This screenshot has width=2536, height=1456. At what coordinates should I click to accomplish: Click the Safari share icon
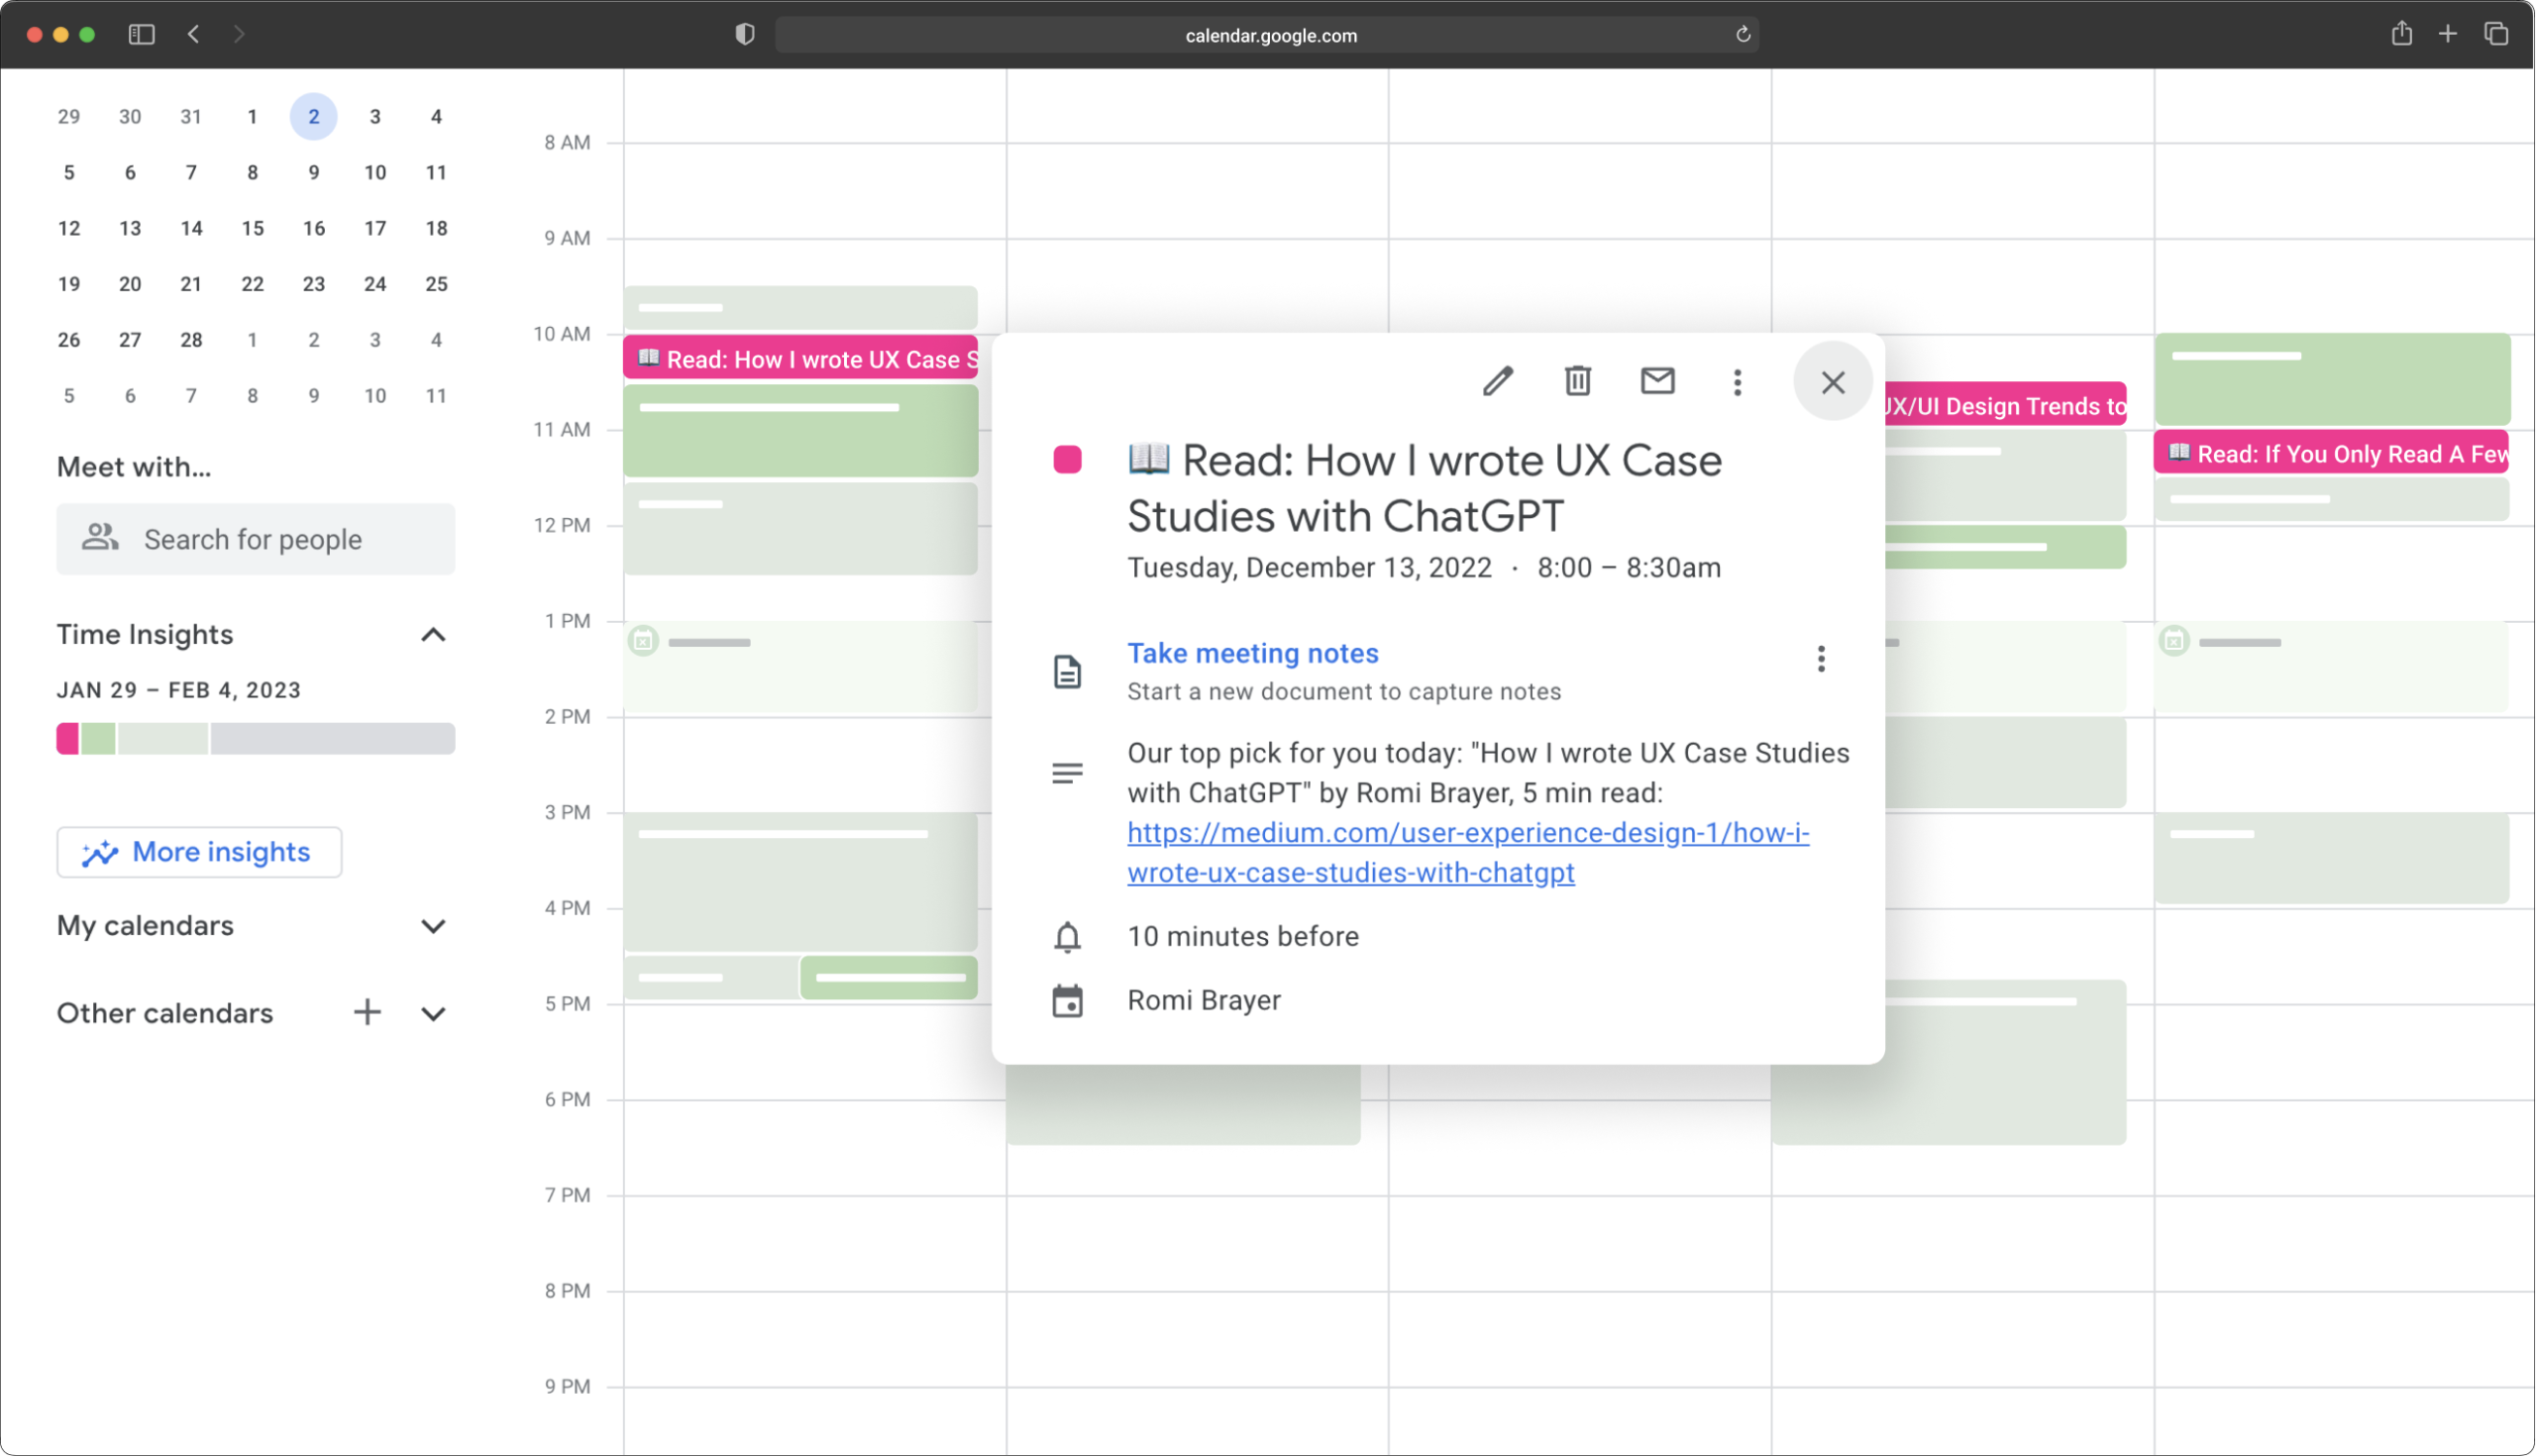[2401, 35]
